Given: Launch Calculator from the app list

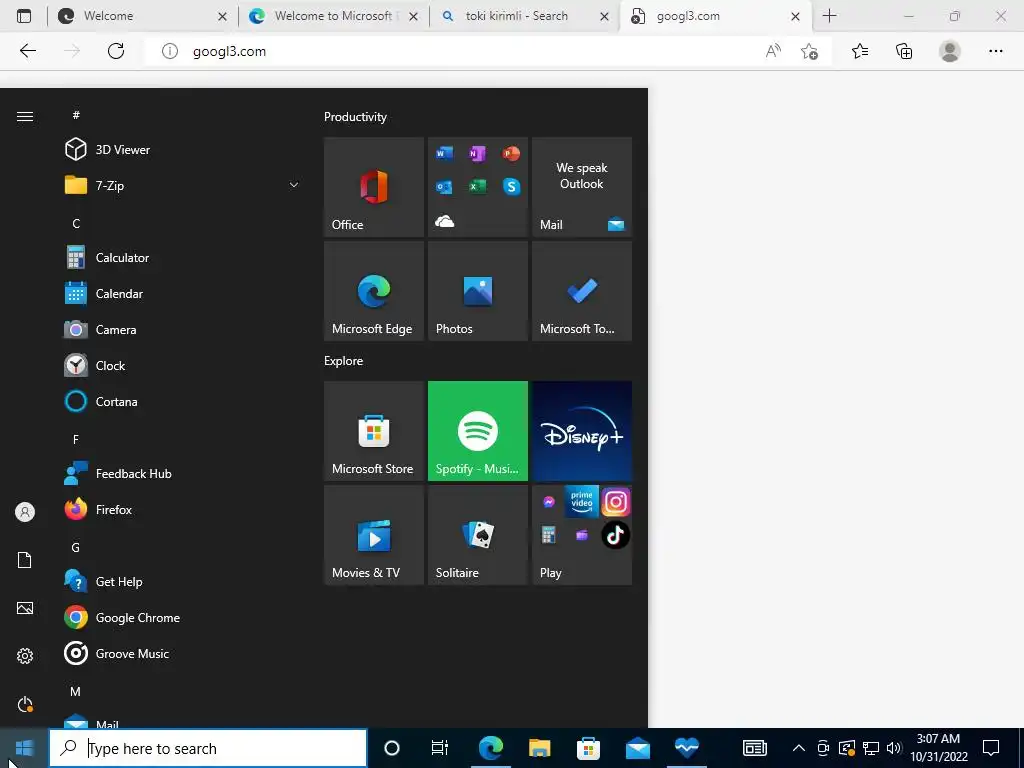Looking at the screenshot, I should click(183, 258).
